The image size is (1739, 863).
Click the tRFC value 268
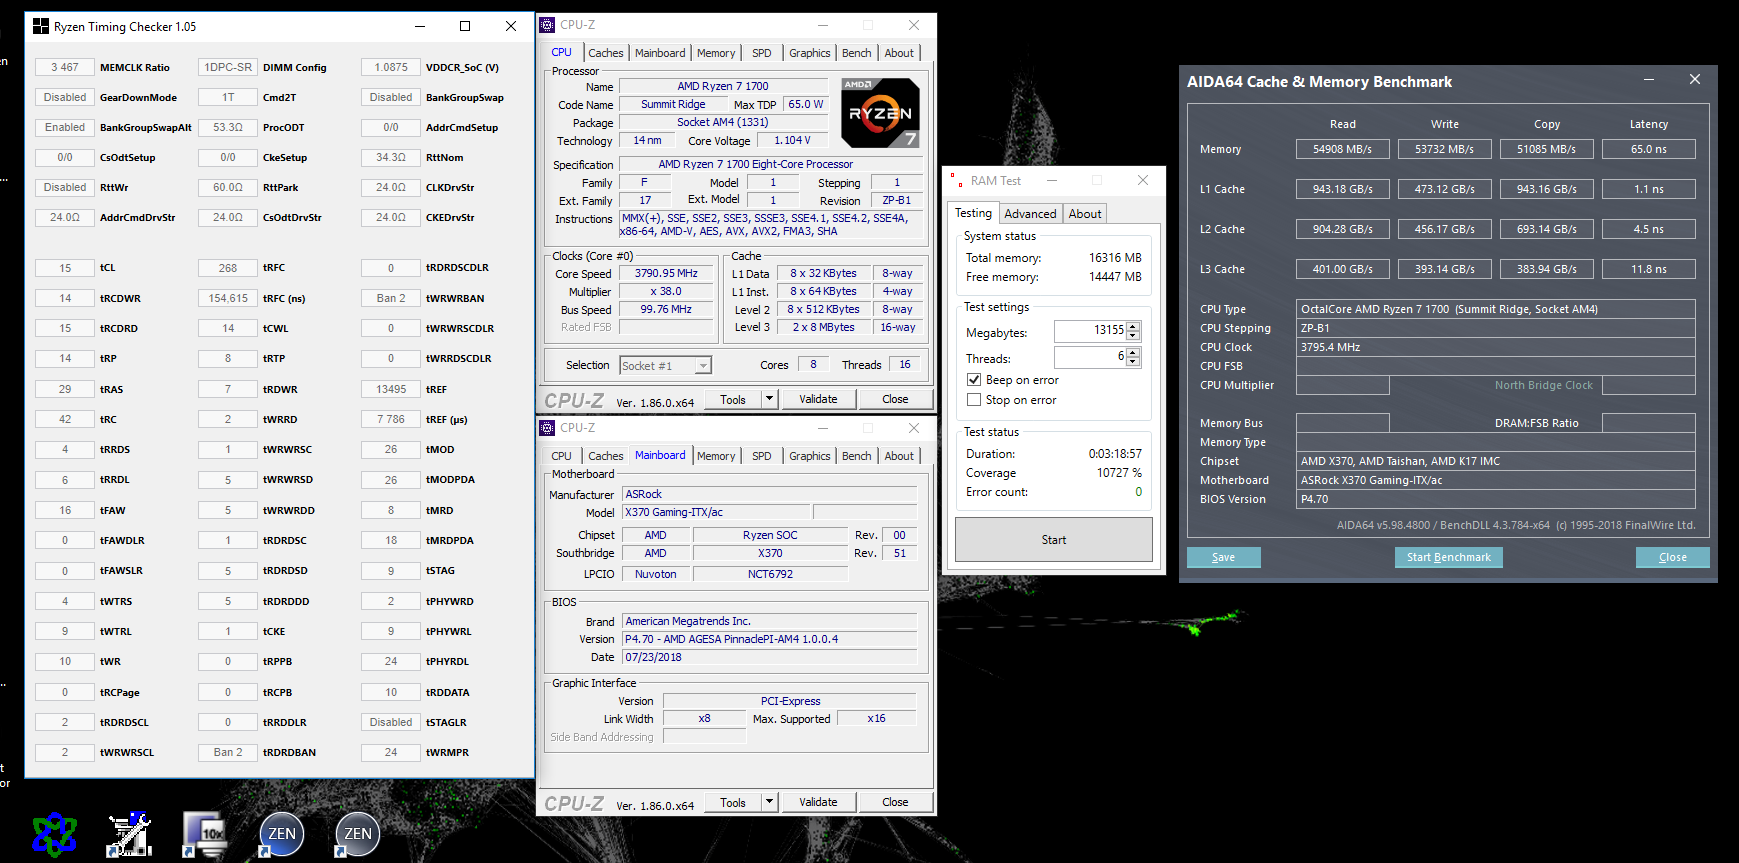[228, 268]
